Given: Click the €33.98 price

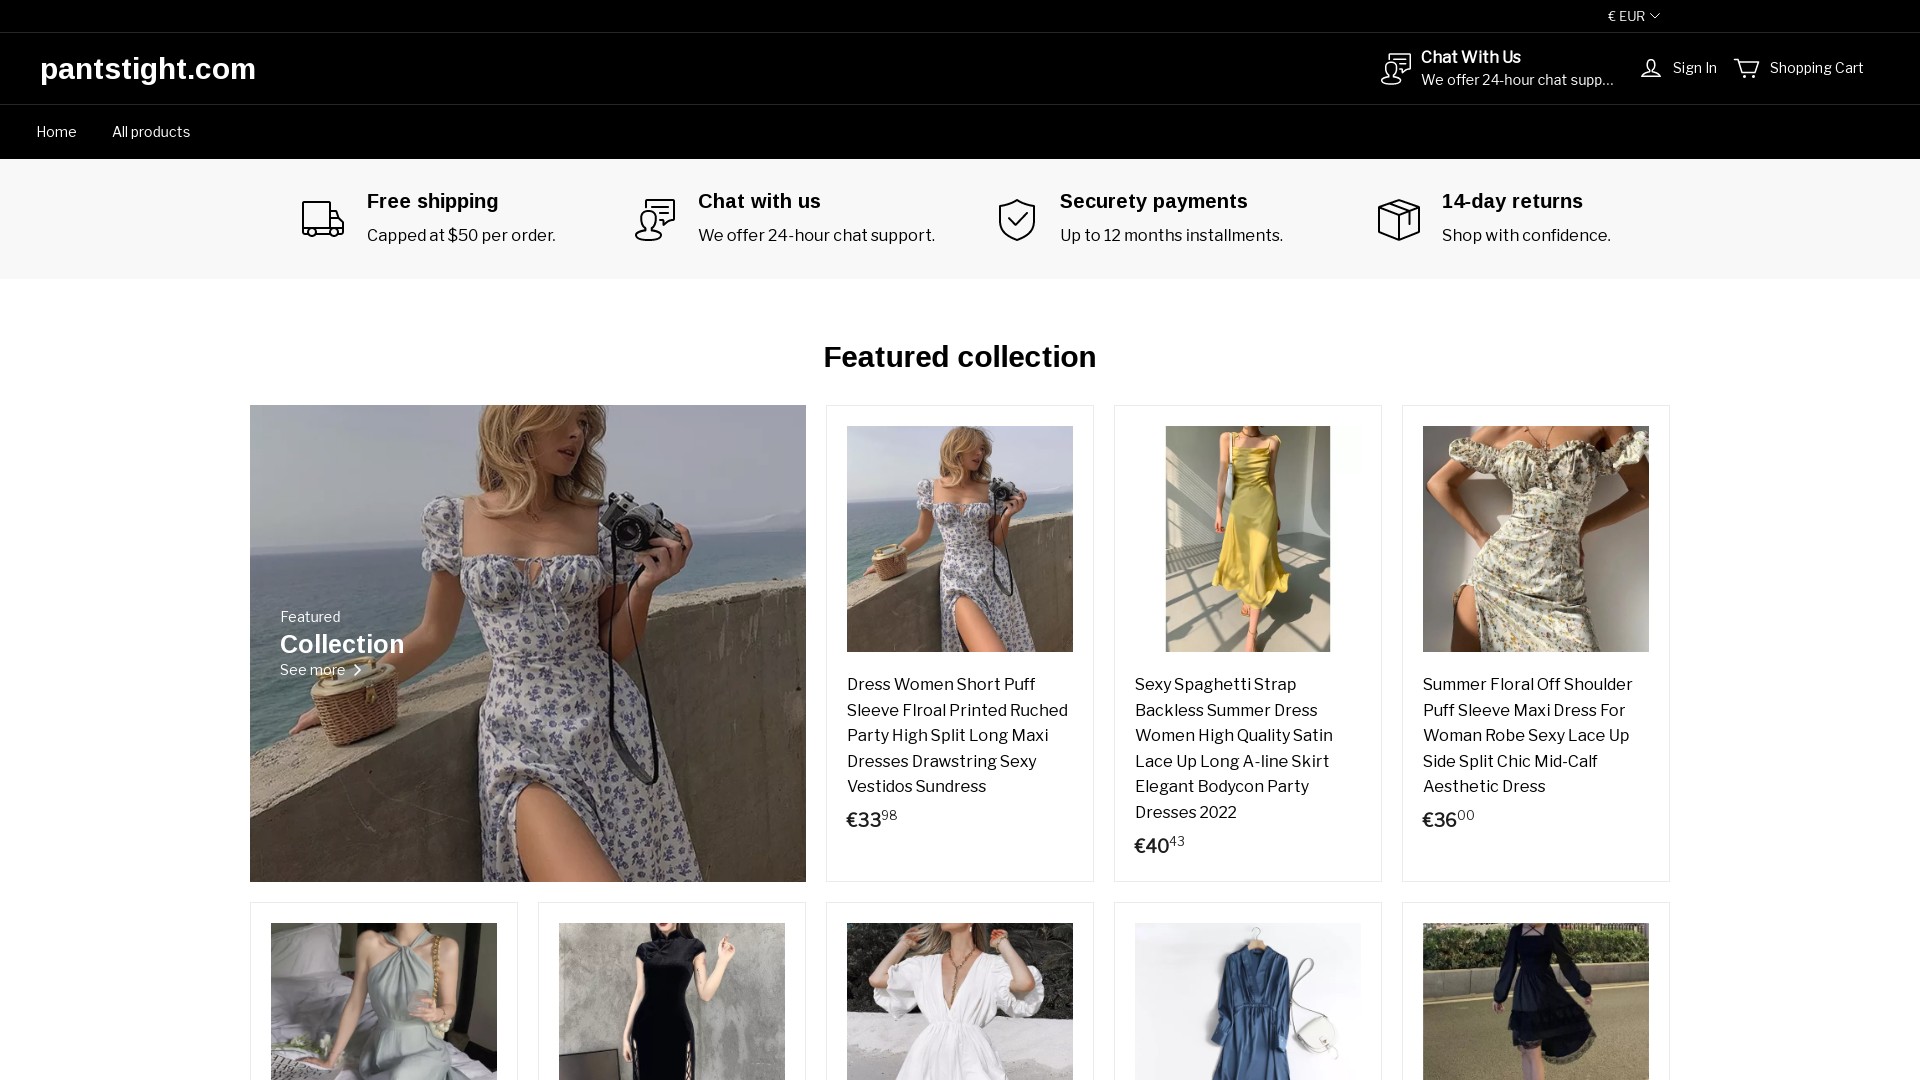Looking at the screenshot, I should (872, 819).
